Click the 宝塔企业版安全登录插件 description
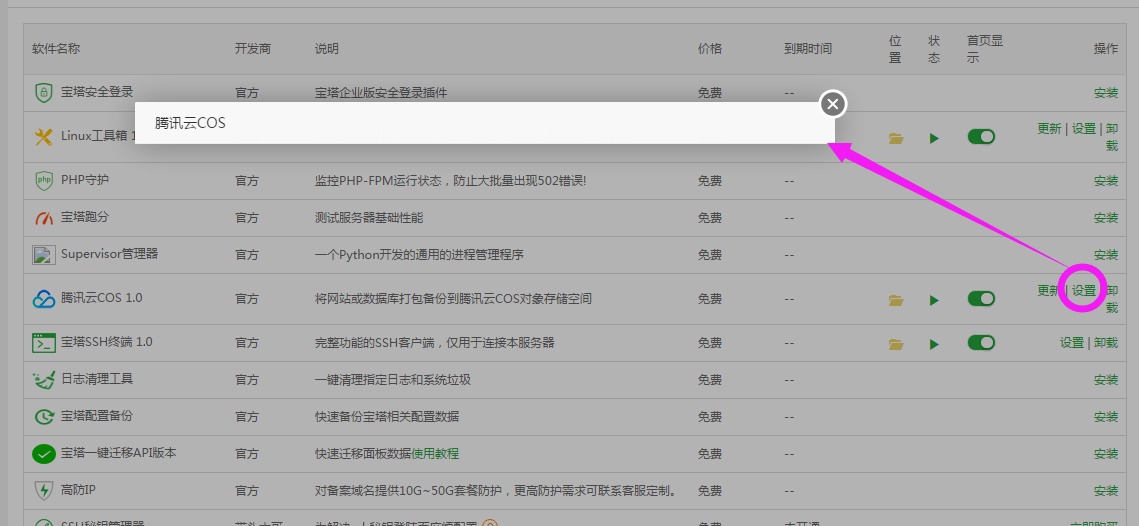Viewport: 1139px width, 526px height. (x=381, y=93)
